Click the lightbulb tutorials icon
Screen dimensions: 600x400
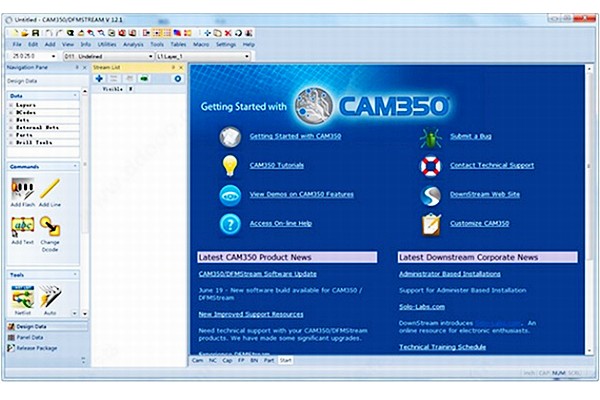click(230, 166)
